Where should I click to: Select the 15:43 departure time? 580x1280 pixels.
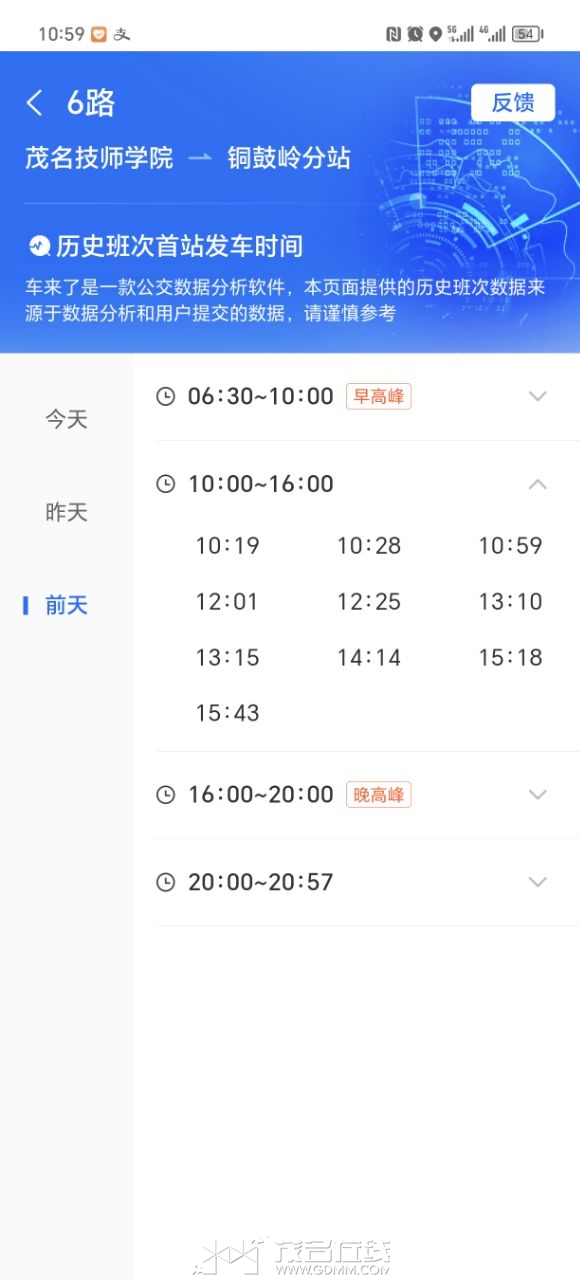point(227,713)
